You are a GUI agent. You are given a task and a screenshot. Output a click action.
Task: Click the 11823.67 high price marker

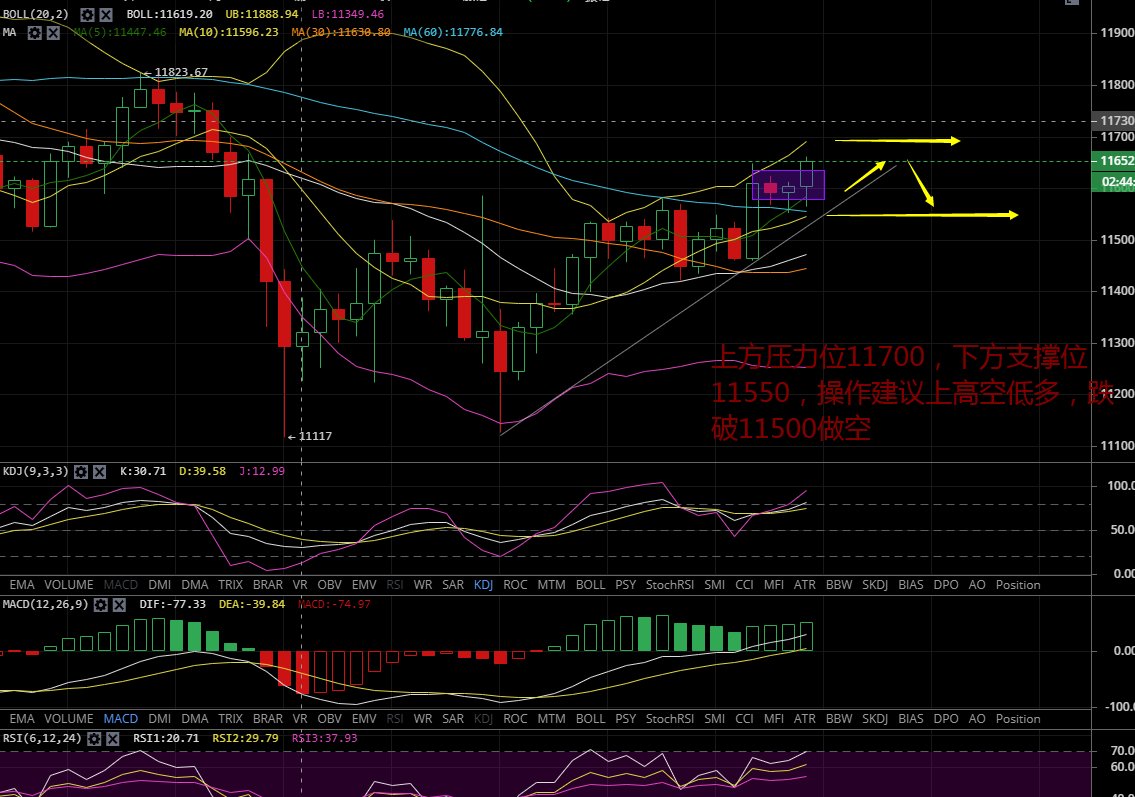point(181,72)
